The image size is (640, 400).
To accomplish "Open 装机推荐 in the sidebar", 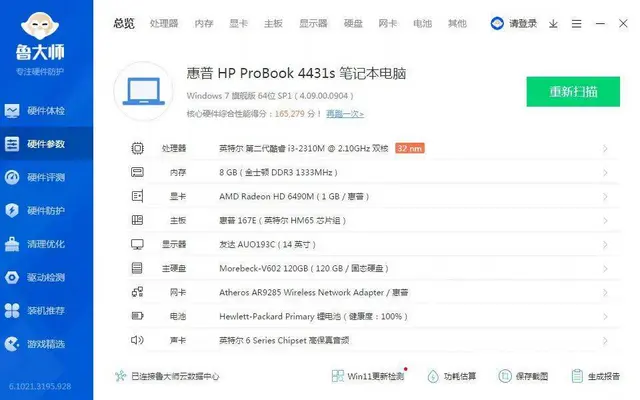I will pyautogui.click(x=46, y=311).
